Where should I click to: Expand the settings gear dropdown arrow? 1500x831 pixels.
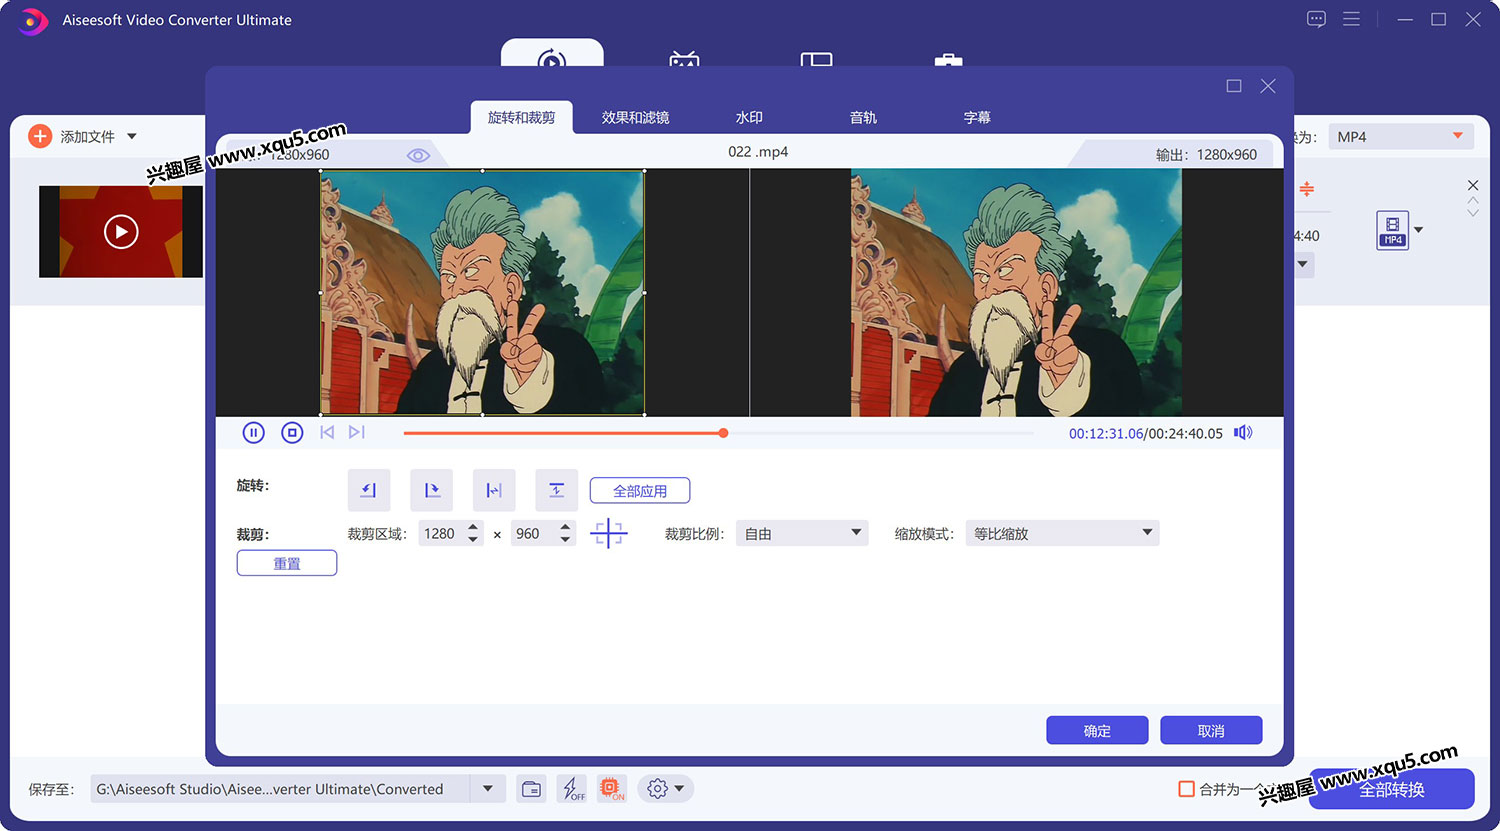(x=680, y=789)
